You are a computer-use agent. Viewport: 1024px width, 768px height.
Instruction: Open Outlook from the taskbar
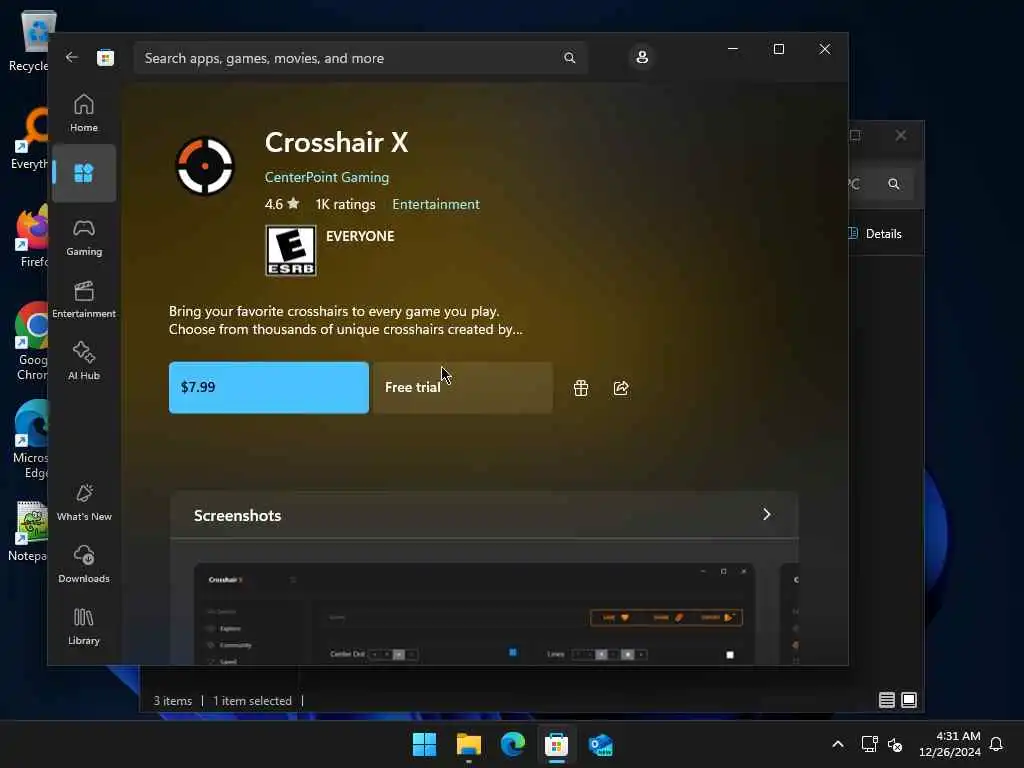click(600, 744)
